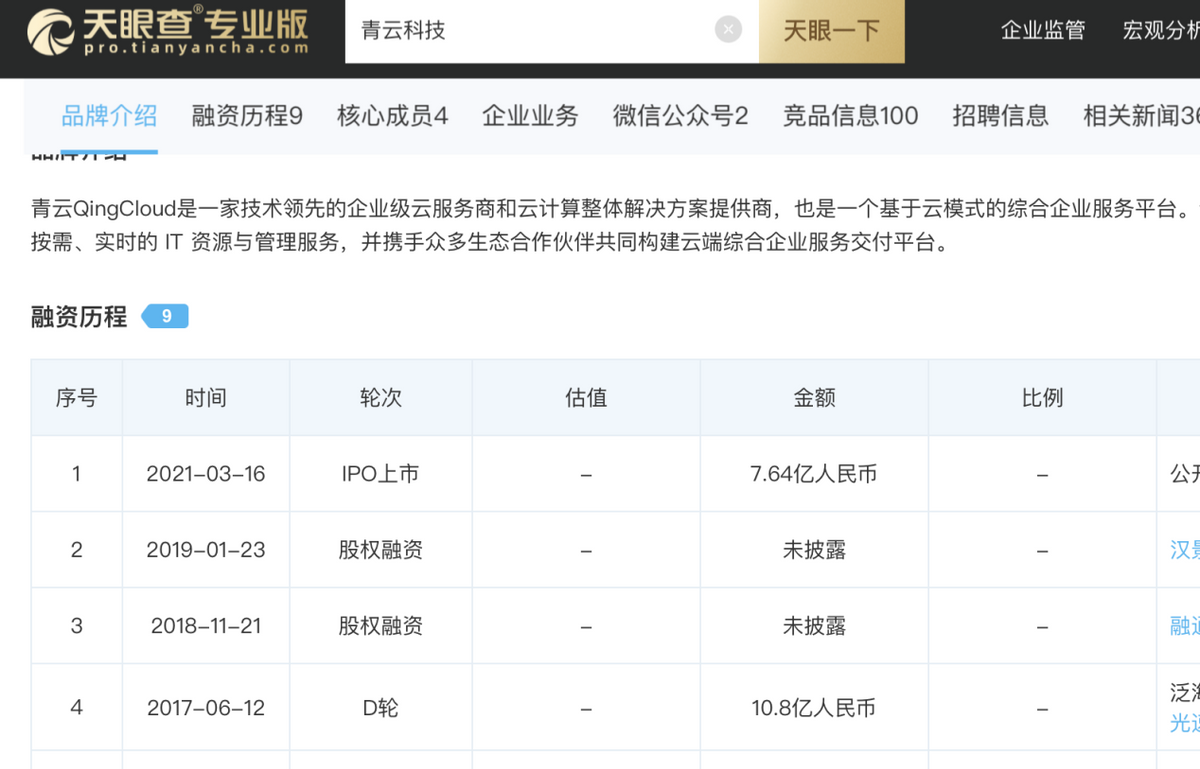The height and width of the screenshot is (769, 1200).
Task: Switch to the 招聘信息 tab
Action: tap(1000, 116)
